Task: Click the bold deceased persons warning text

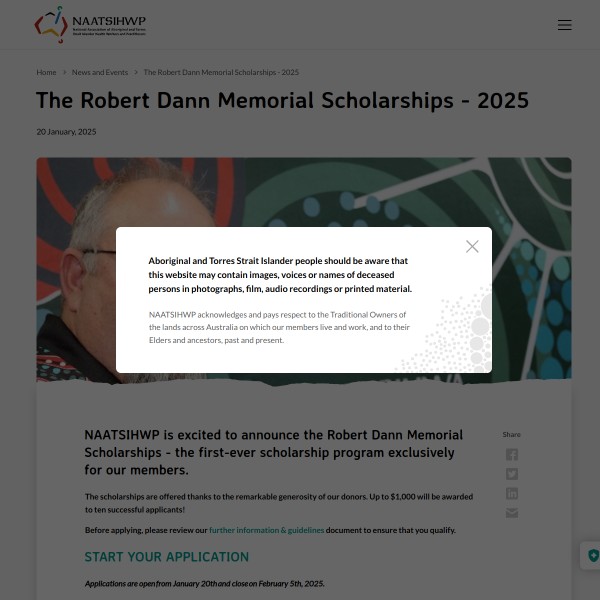Action: coord(280,274)
